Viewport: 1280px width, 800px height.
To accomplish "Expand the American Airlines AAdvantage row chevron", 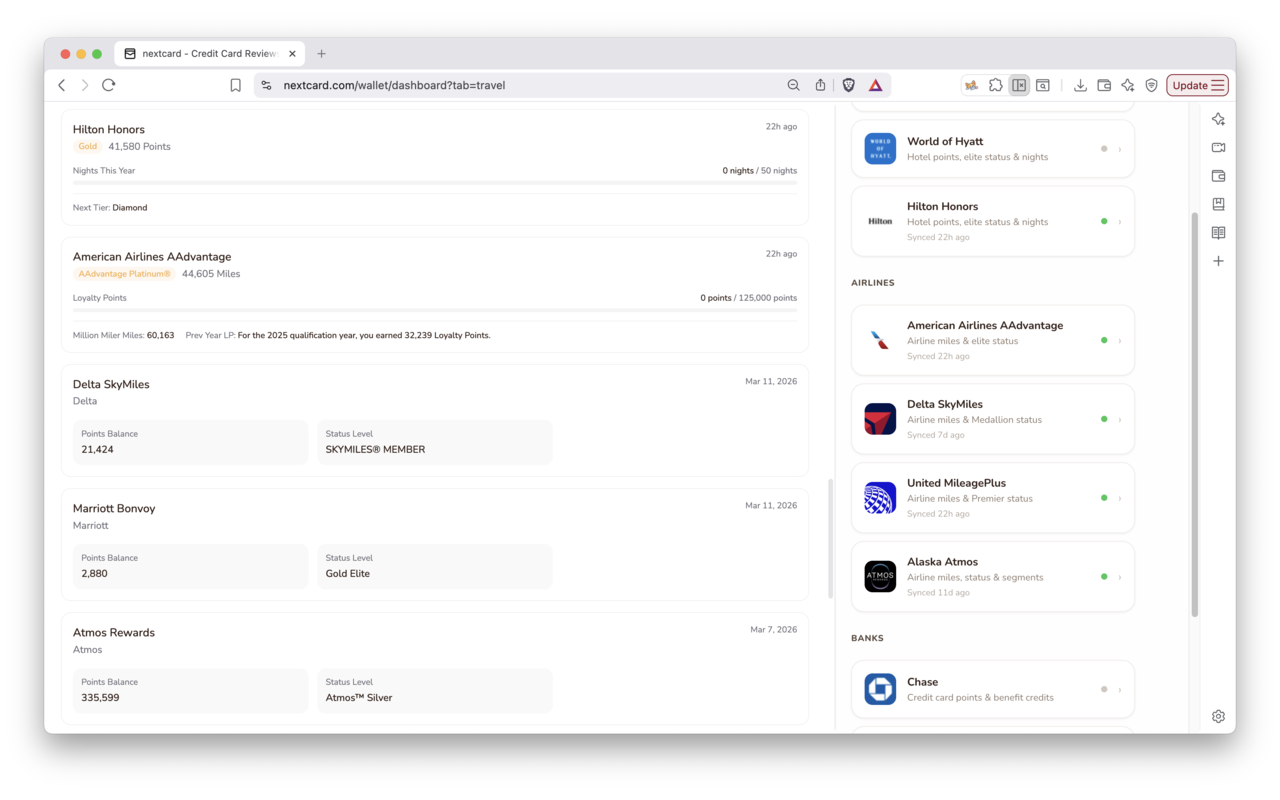I will coord(1120,340).
